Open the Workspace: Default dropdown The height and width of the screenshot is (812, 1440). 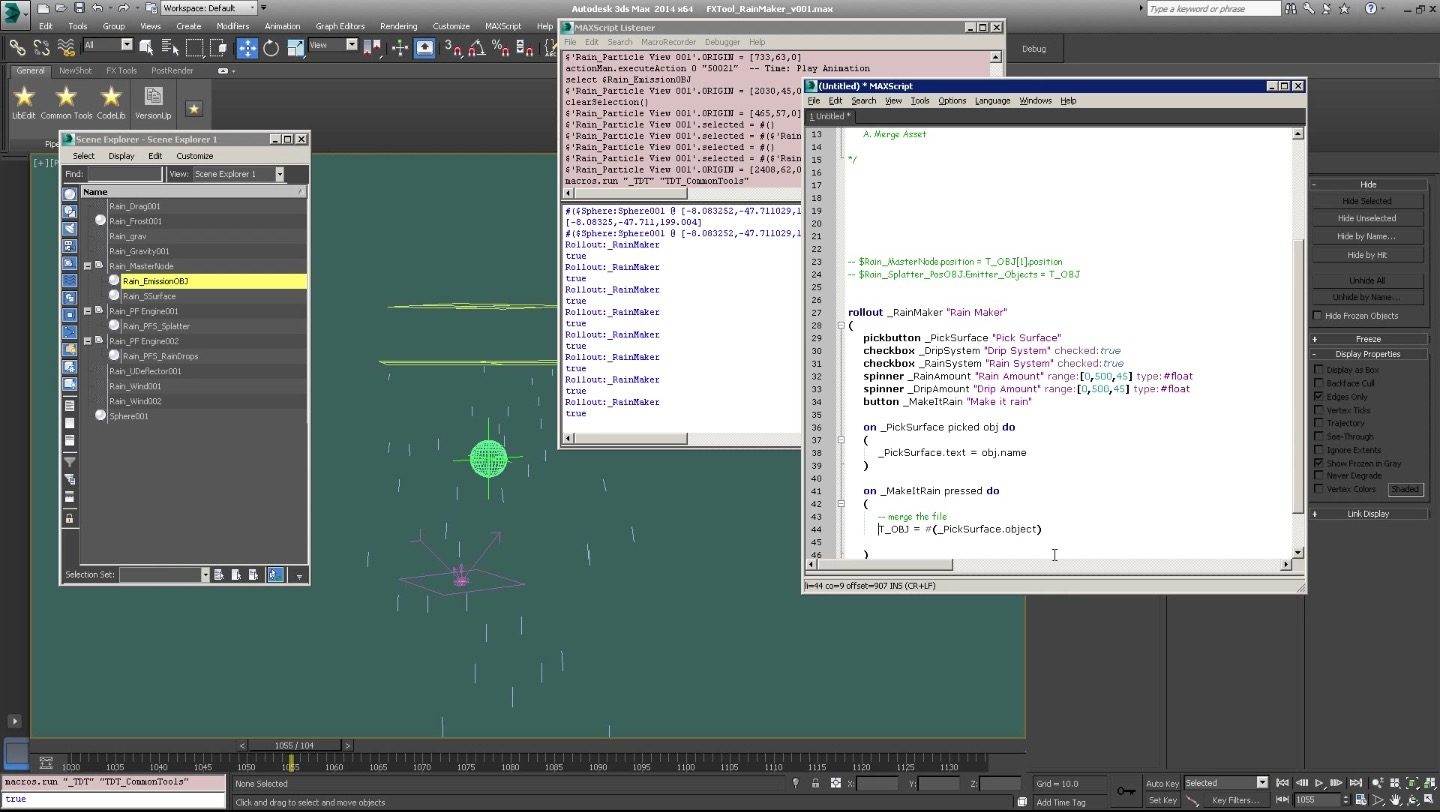pyautogui.click(x=207, y=8)
